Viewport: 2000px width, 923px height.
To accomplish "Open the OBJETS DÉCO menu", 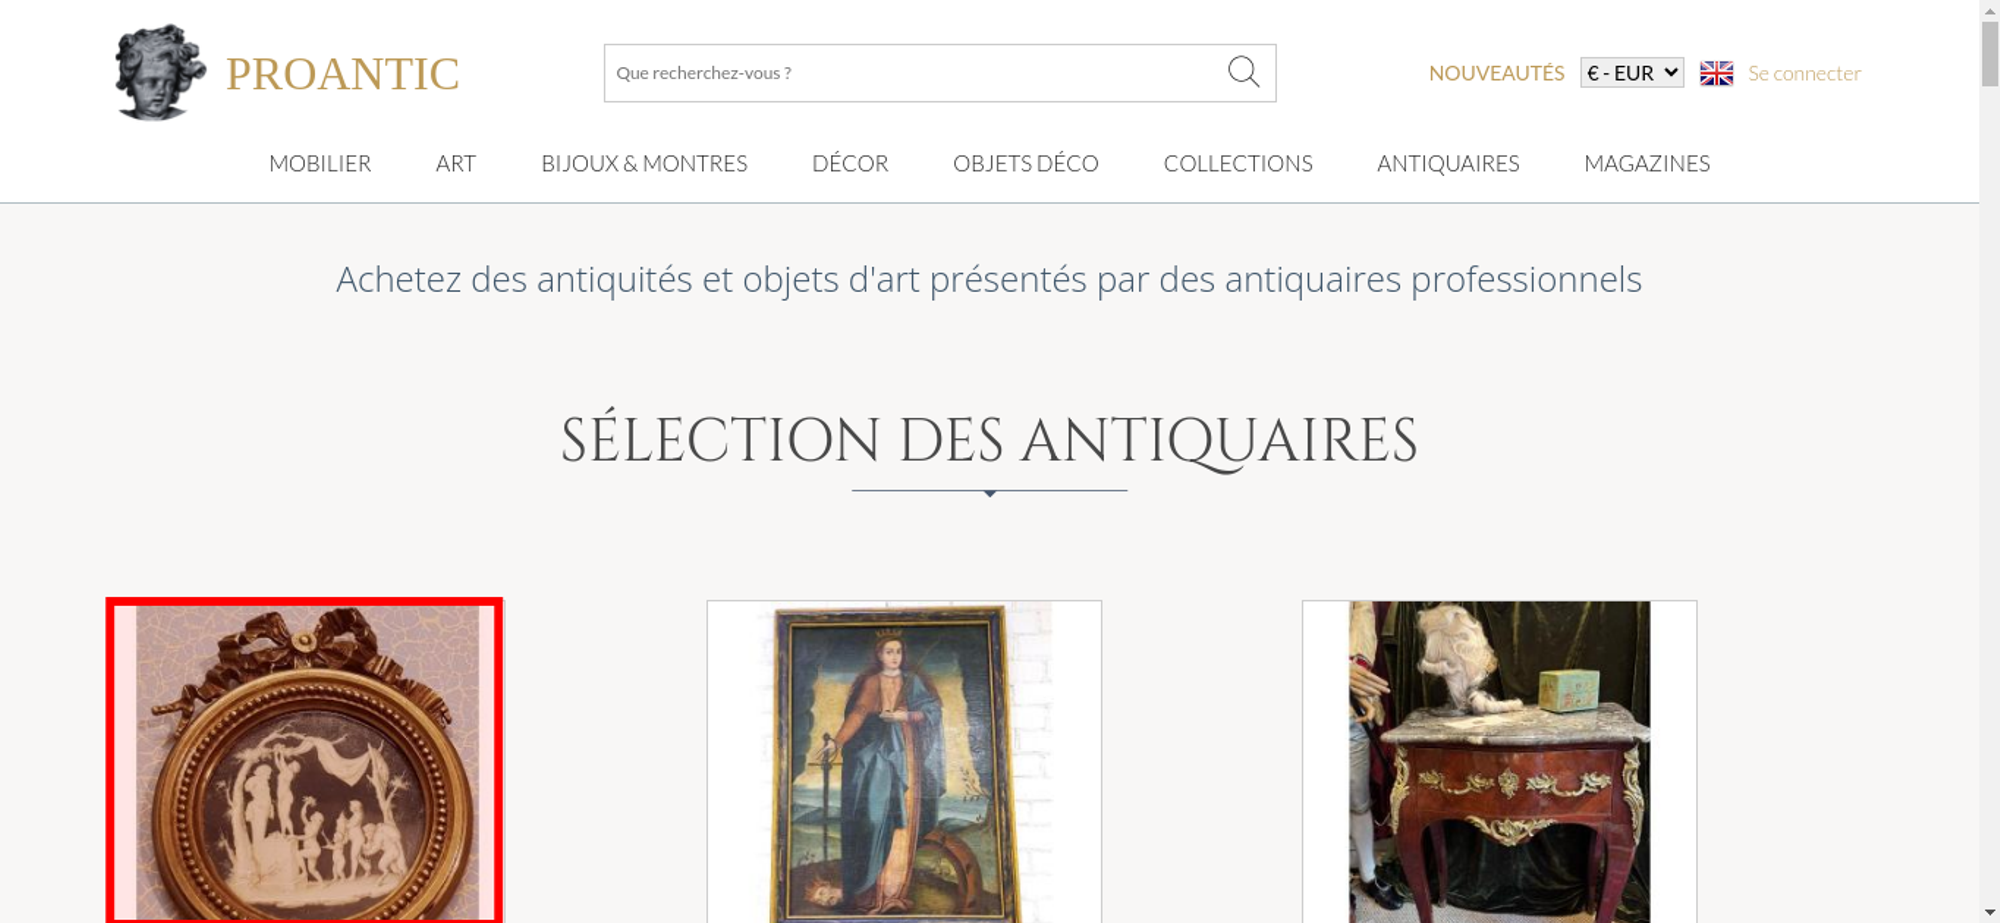I will [x=1026, y=163].
